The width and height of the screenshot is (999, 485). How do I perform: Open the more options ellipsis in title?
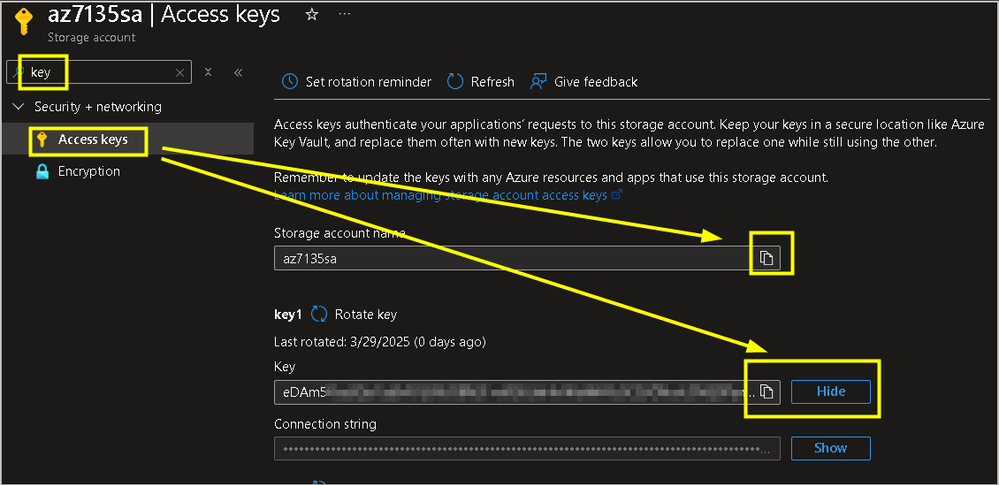tap(344, 14)
